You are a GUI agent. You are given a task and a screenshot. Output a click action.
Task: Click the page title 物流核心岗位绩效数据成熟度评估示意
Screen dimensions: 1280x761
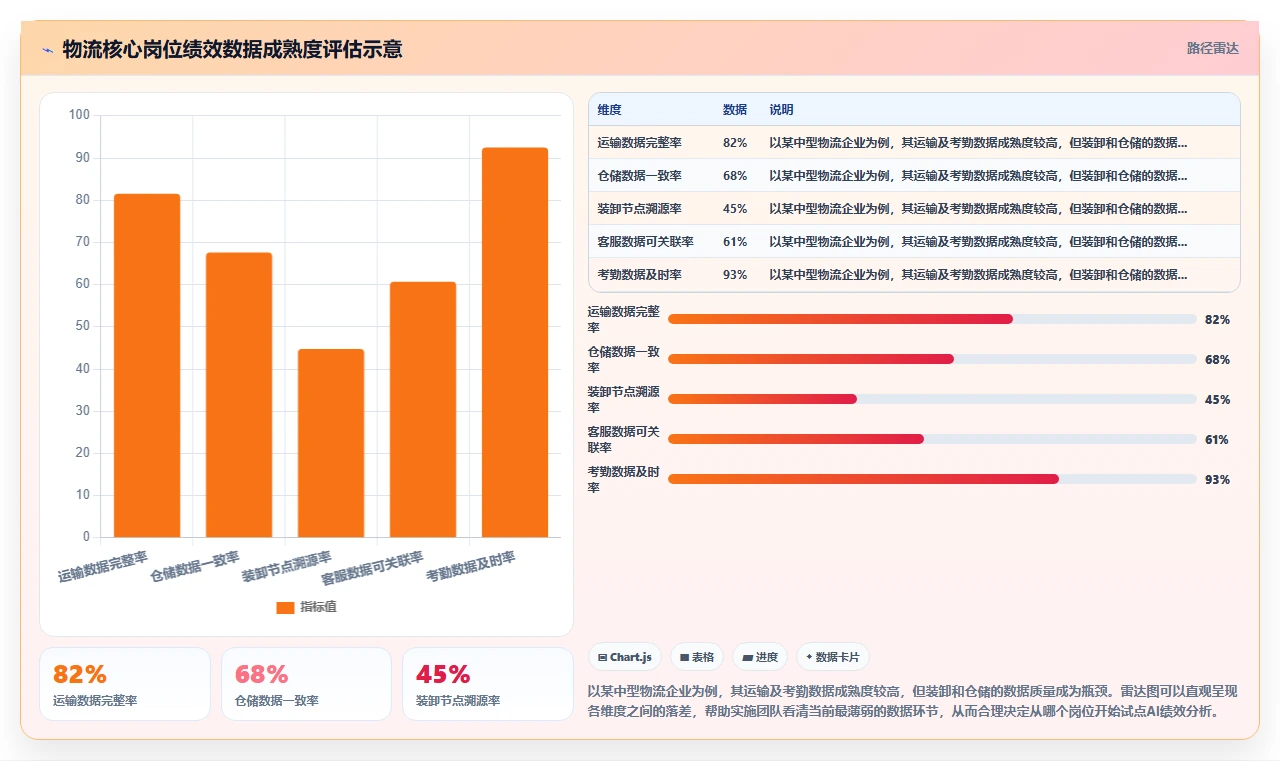(232, 49)
